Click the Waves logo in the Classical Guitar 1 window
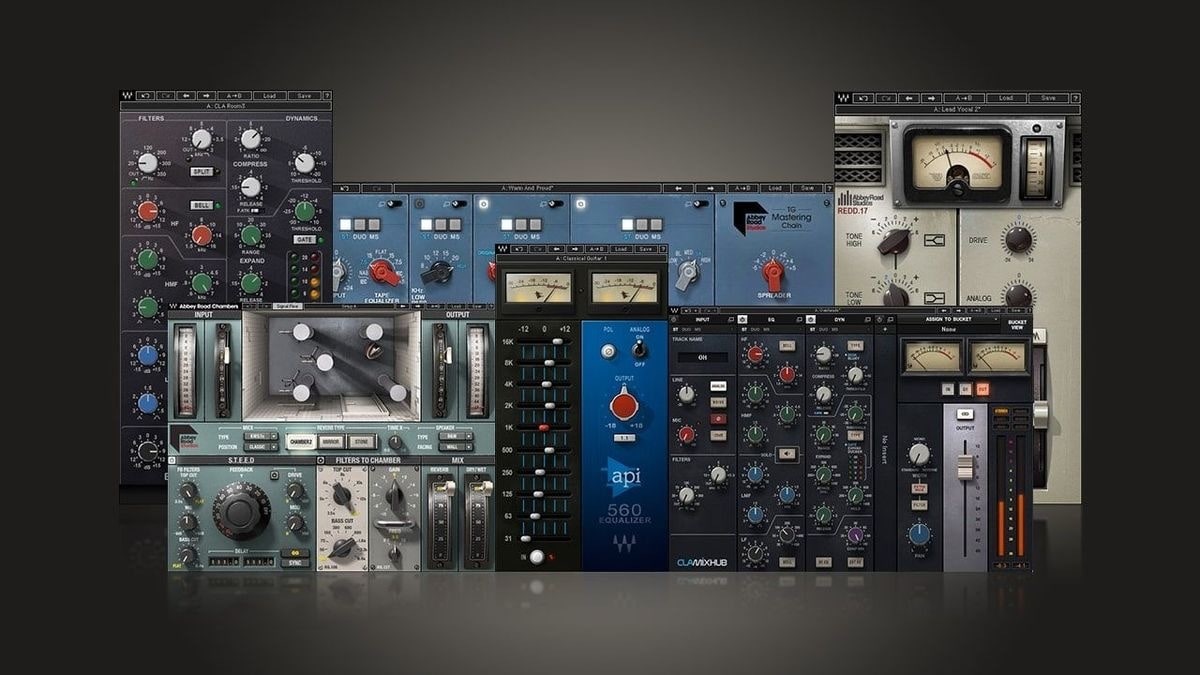1200x675 pixels. click(503, 248)
